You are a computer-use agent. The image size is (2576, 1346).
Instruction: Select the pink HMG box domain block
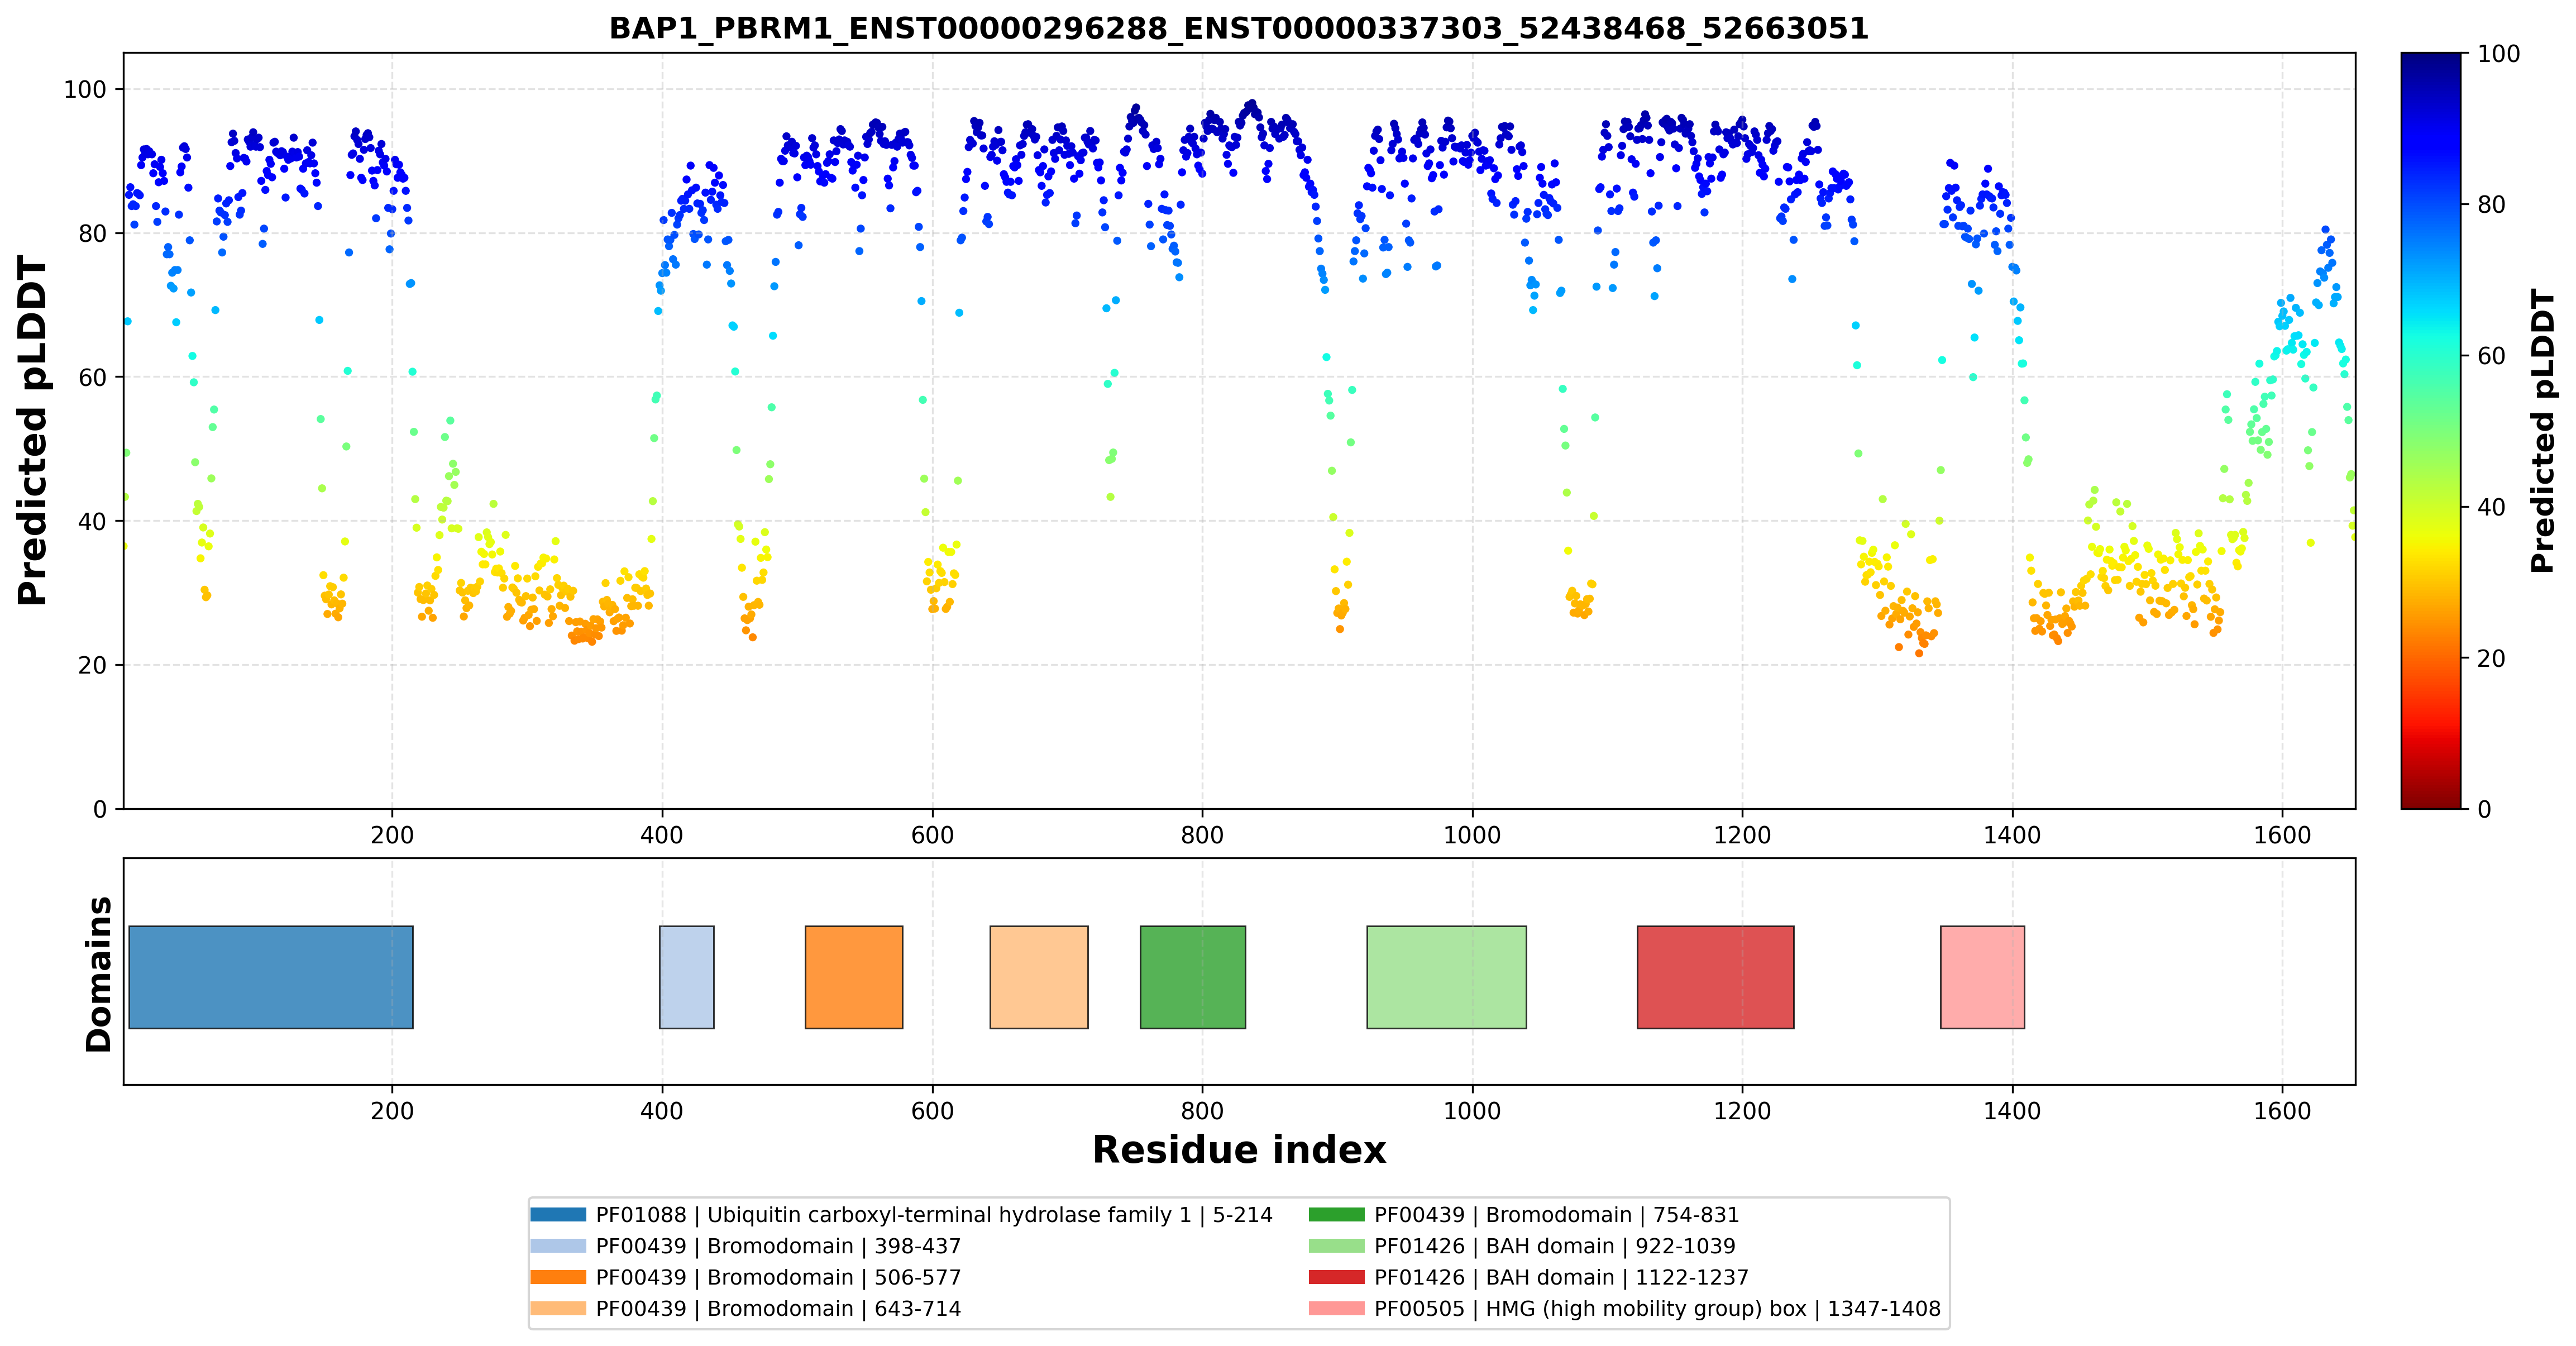(1982, 977)
